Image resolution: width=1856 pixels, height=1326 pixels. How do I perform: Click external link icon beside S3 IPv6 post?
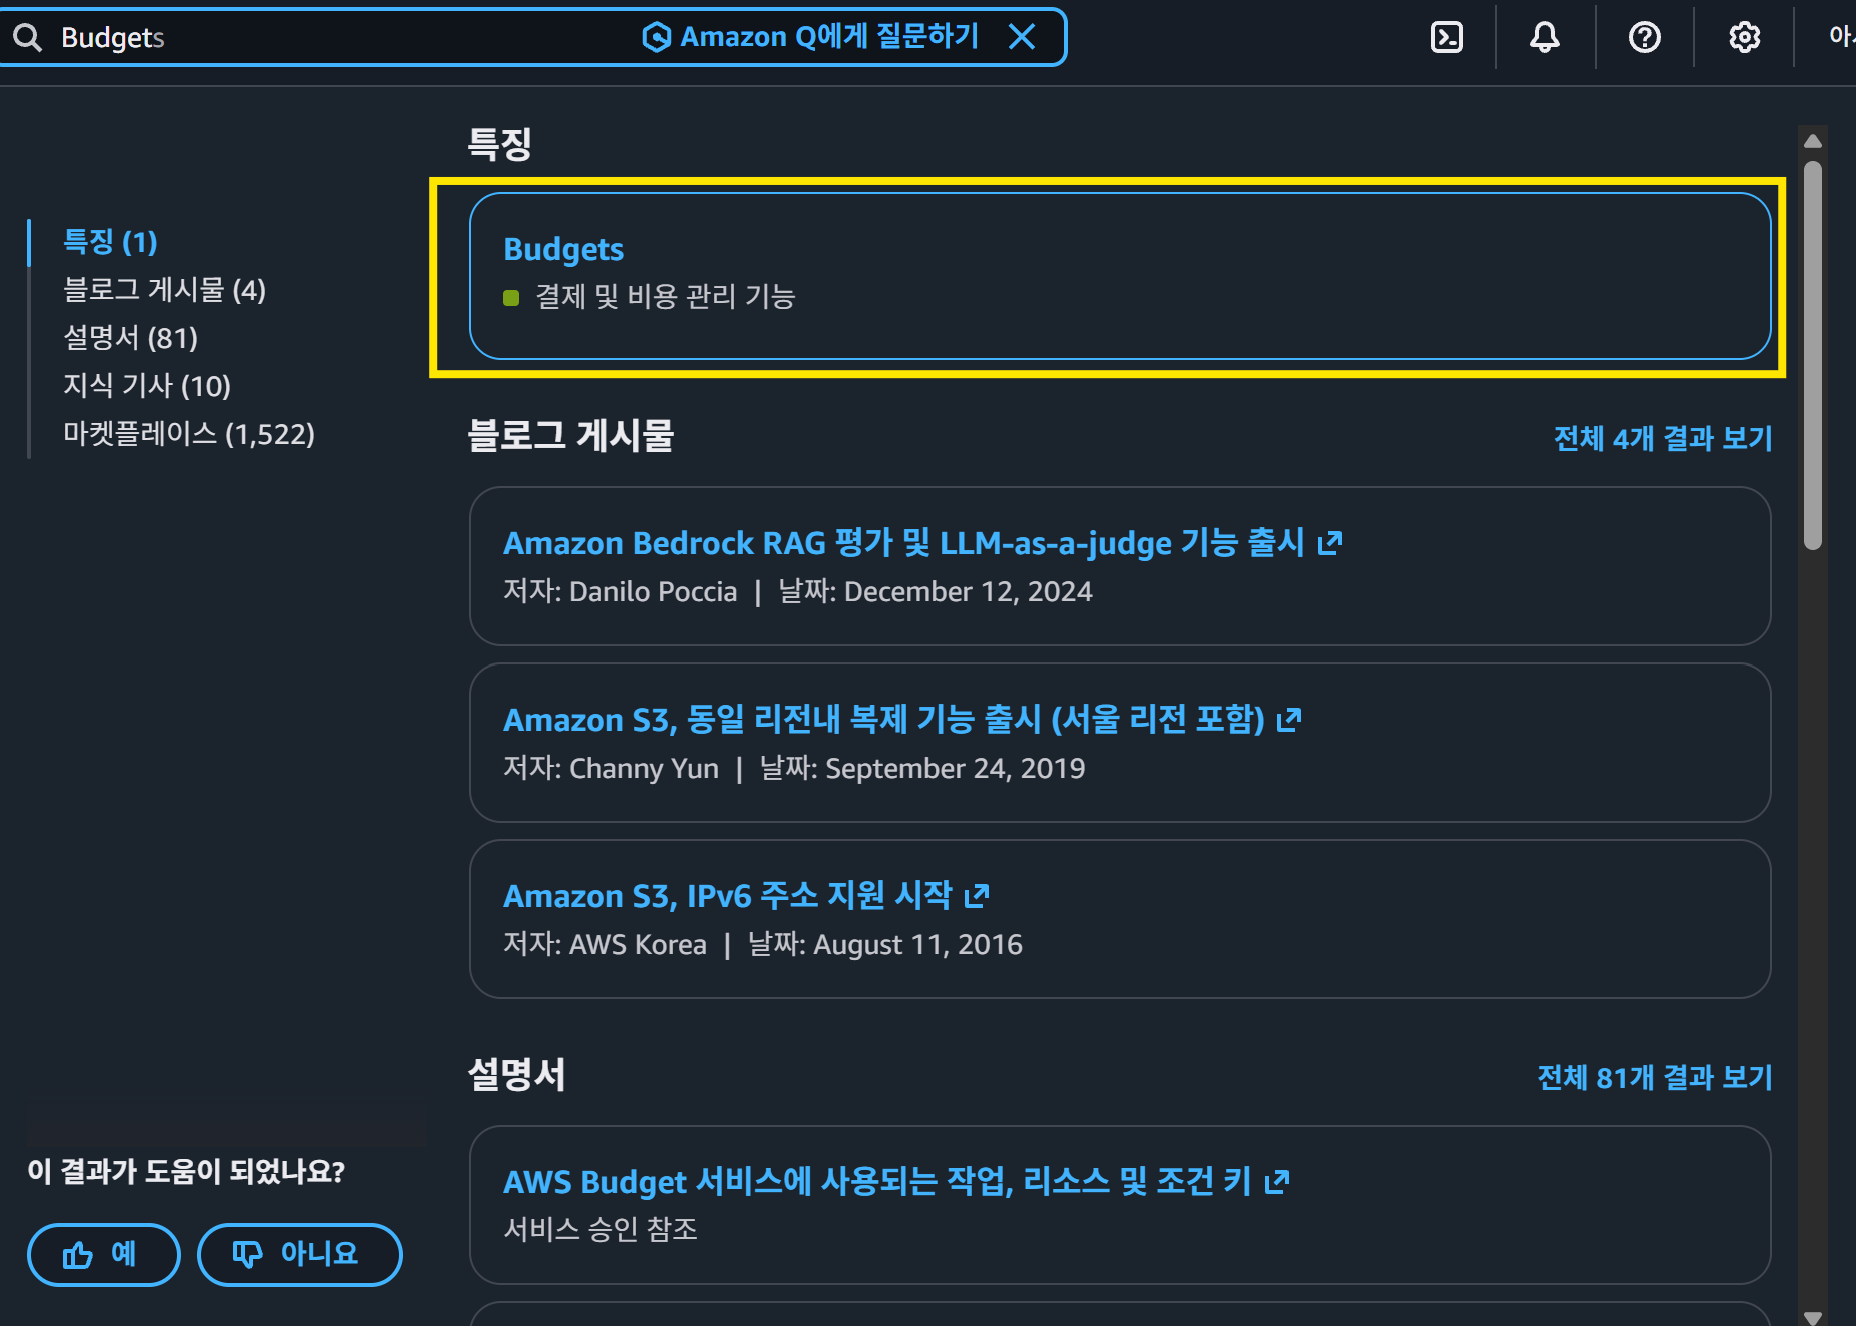(977, 896)
